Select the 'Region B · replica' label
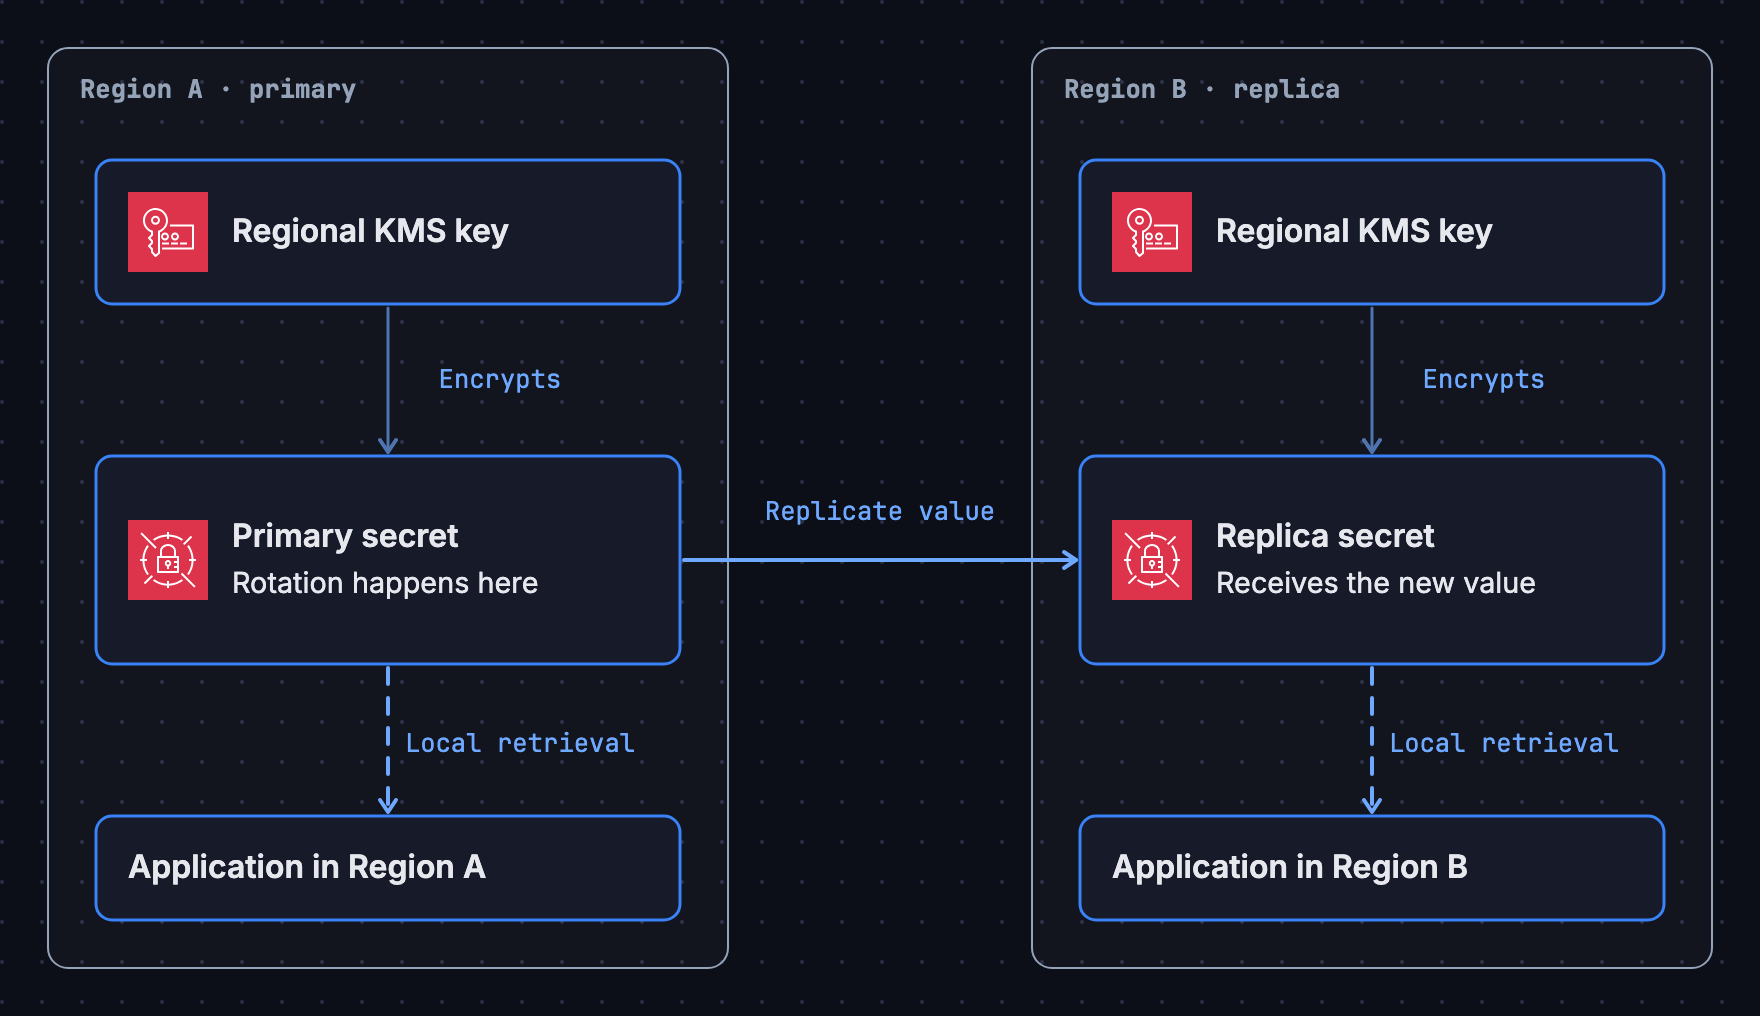Viewport: 1760px width, 1016px height. (1202, 90)
